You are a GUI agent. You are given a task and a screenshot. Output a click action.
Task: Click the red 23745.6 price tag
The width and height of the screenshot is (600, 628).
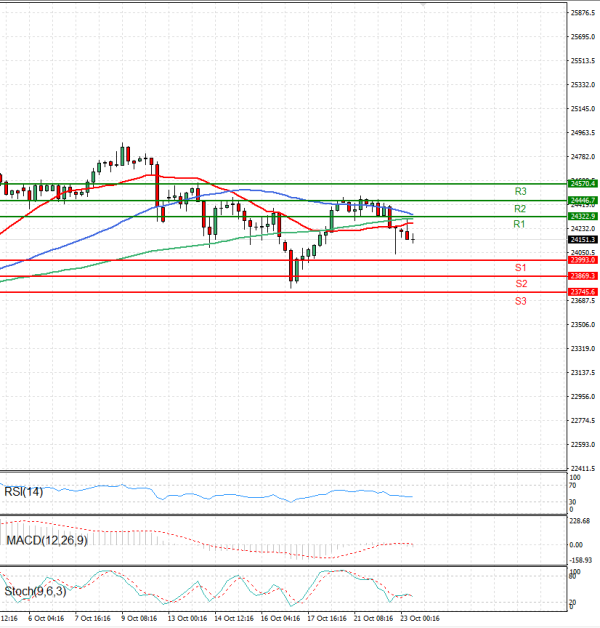(582, 292)
